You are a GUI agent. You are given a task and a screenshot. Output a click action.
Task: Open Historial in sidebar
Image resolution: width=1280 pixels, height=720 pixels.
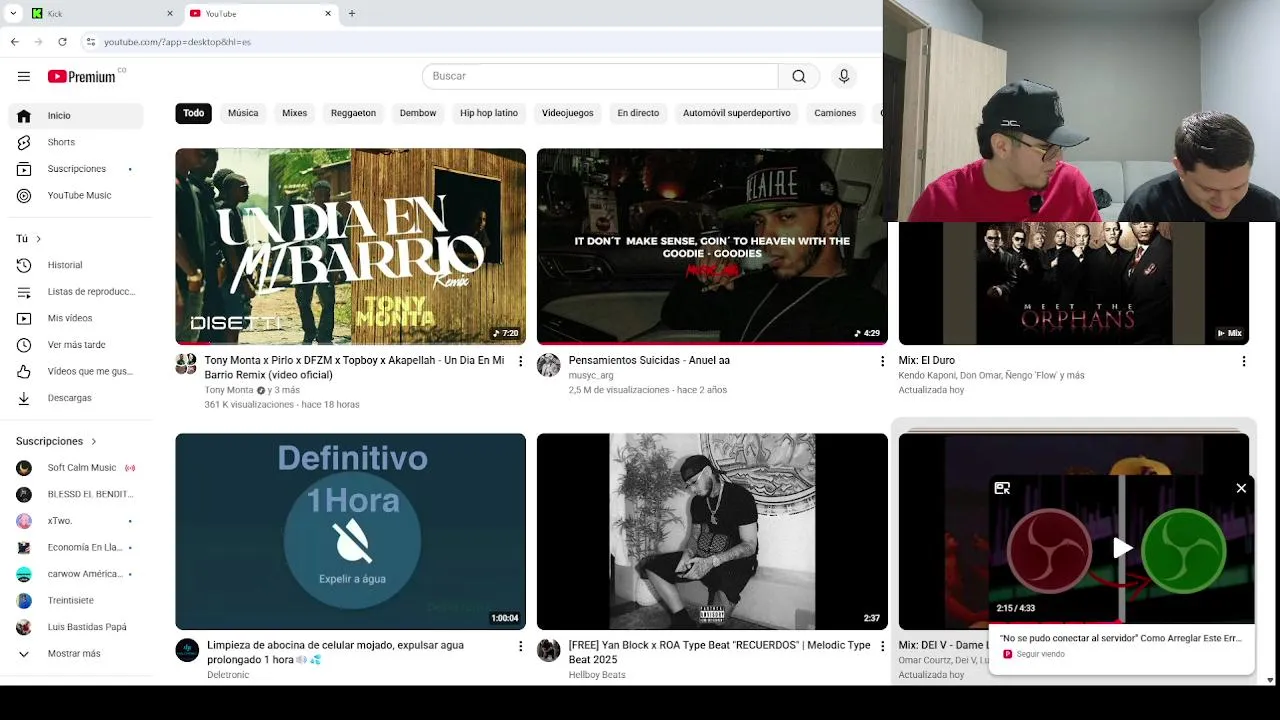pyautogui.click(x=76, y=265)
